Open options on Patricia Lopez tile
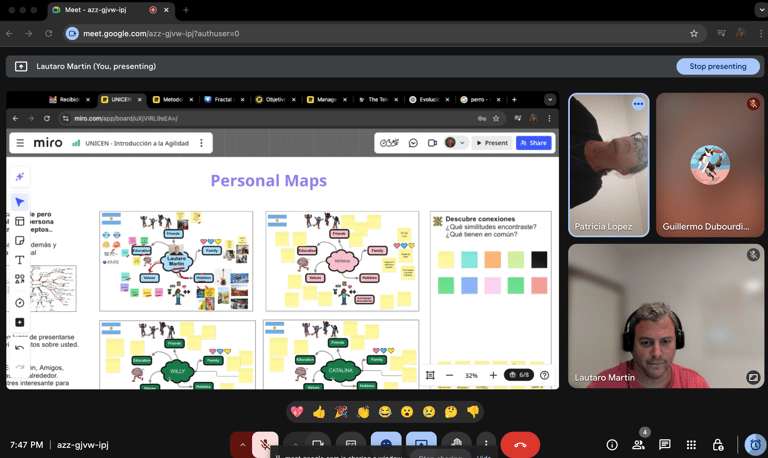The width and height of the screenshot is (768, 458). [x=638, y=104]
